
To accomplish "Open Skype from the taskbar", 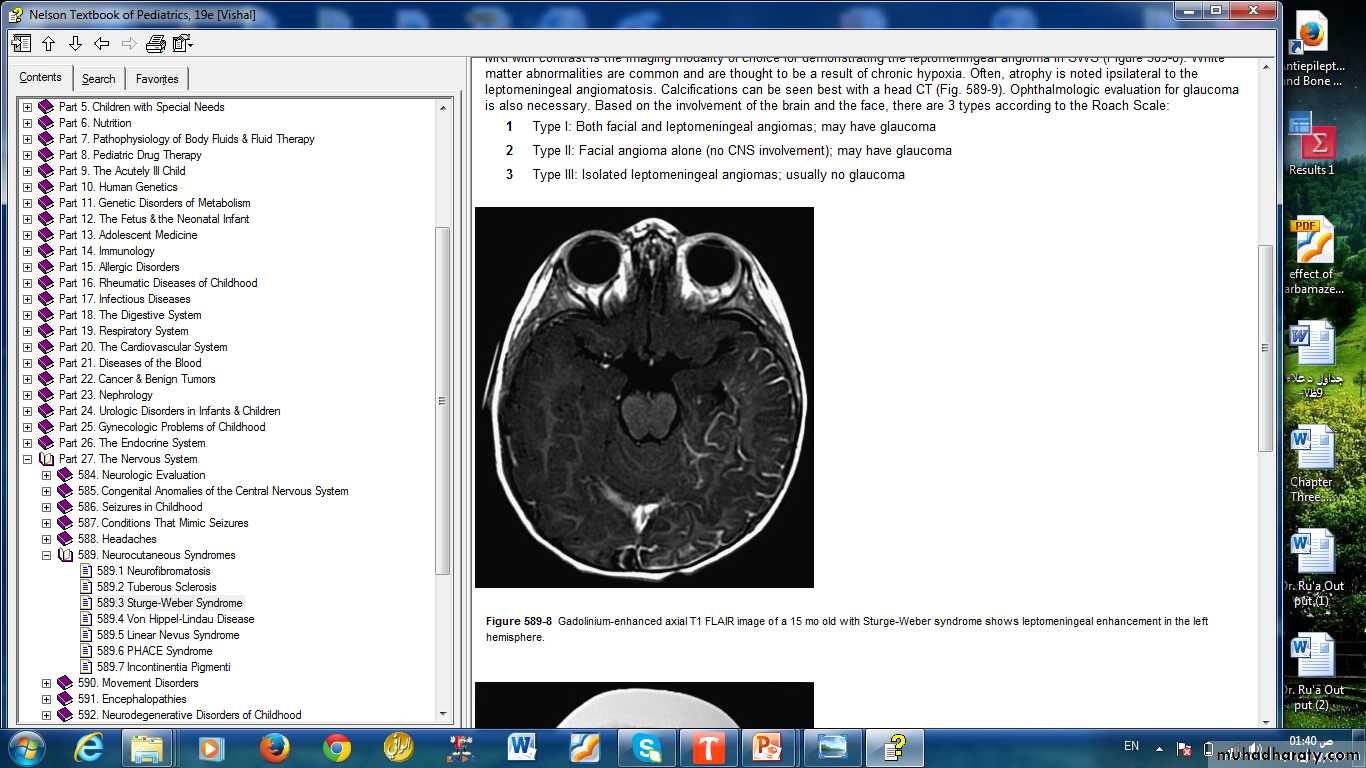I will (x=647, y=747).
